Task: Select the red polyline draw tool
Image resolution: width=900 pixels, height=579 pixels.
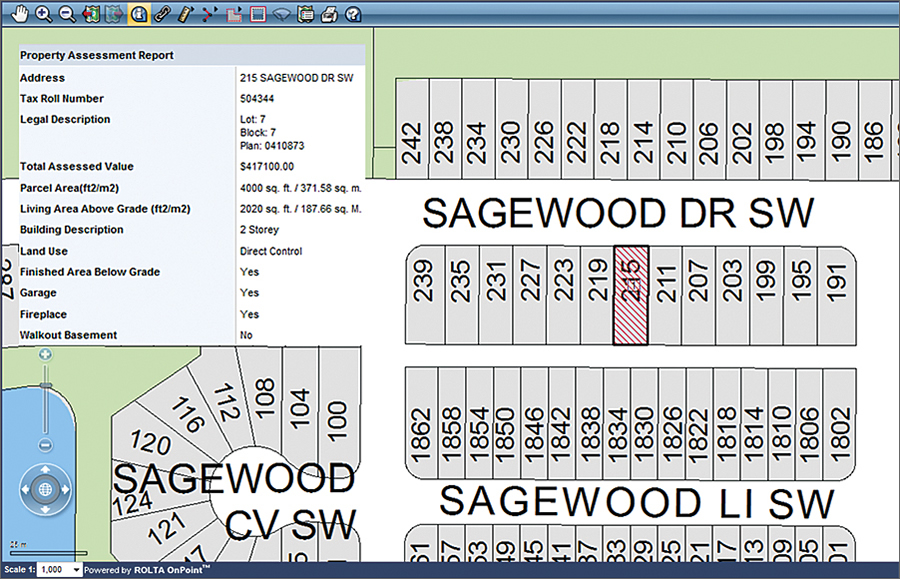Action: point(210,14)
